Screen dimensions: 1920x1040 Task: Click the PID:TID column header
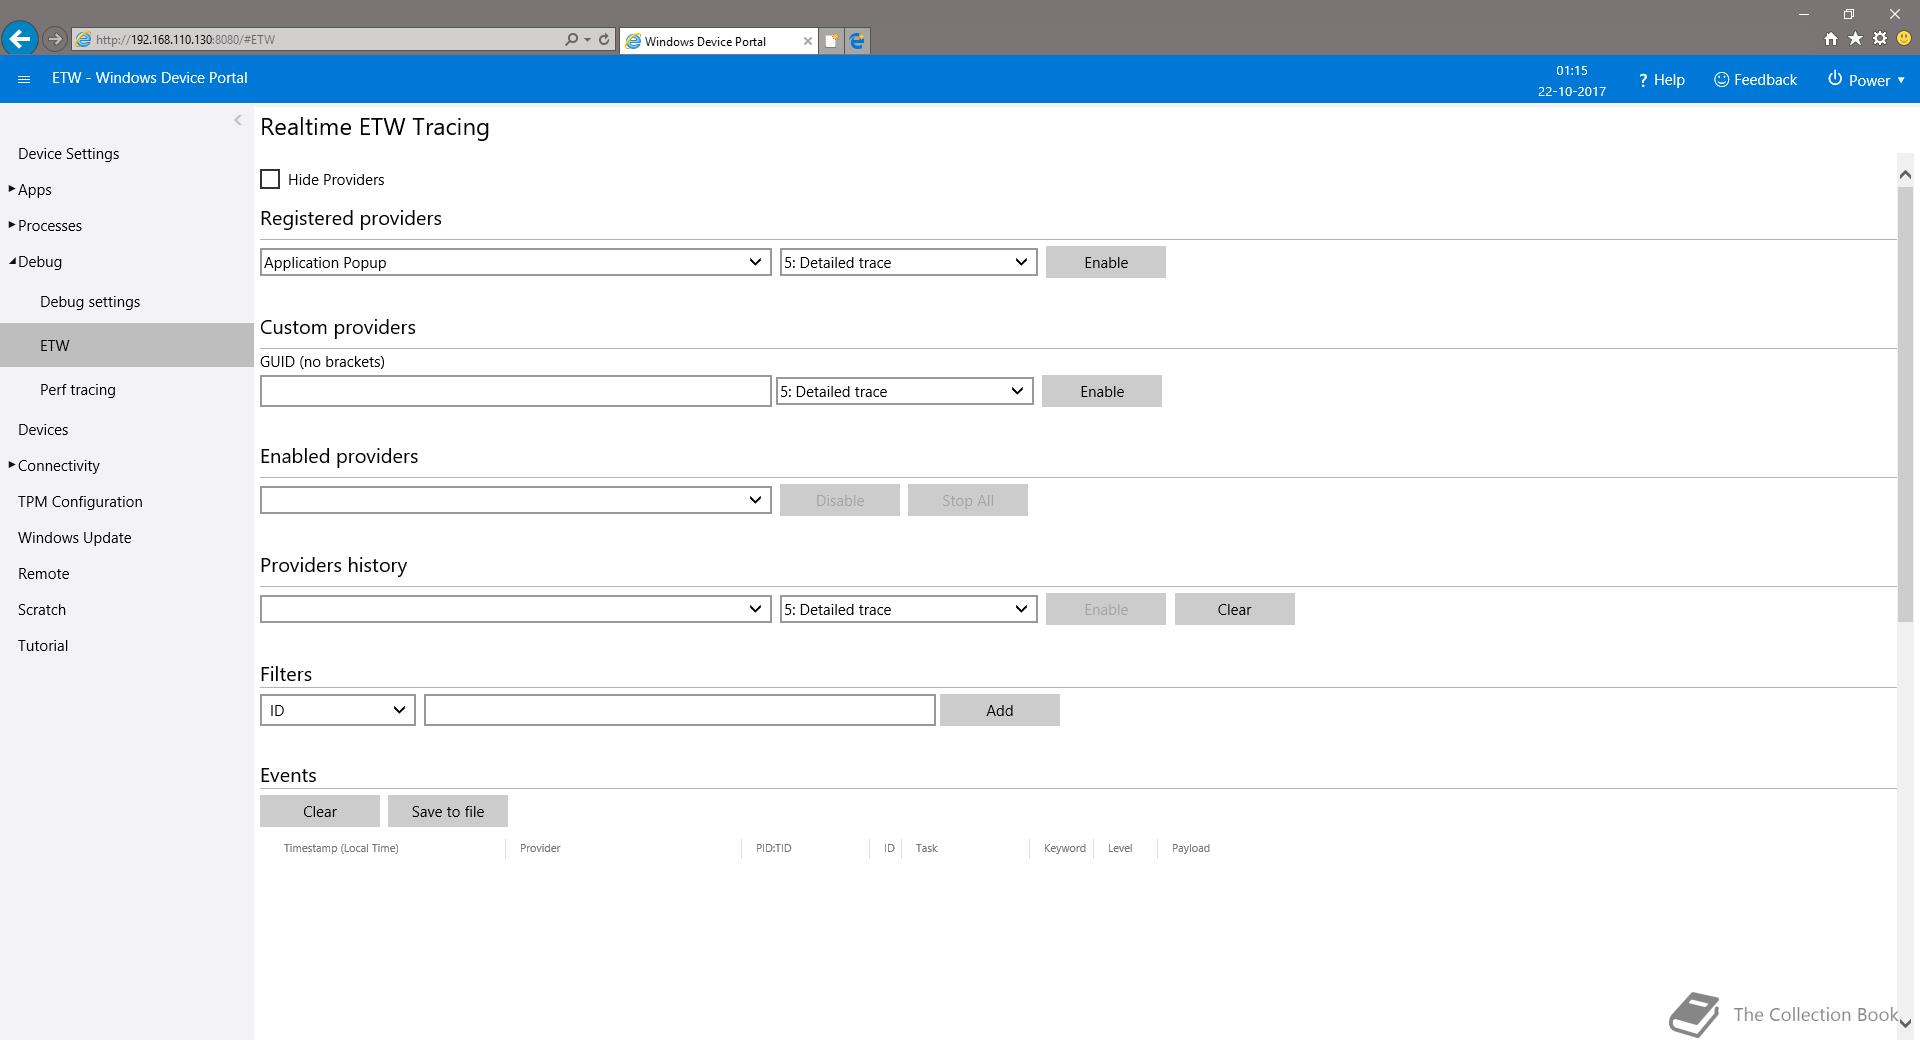(773, 848)
